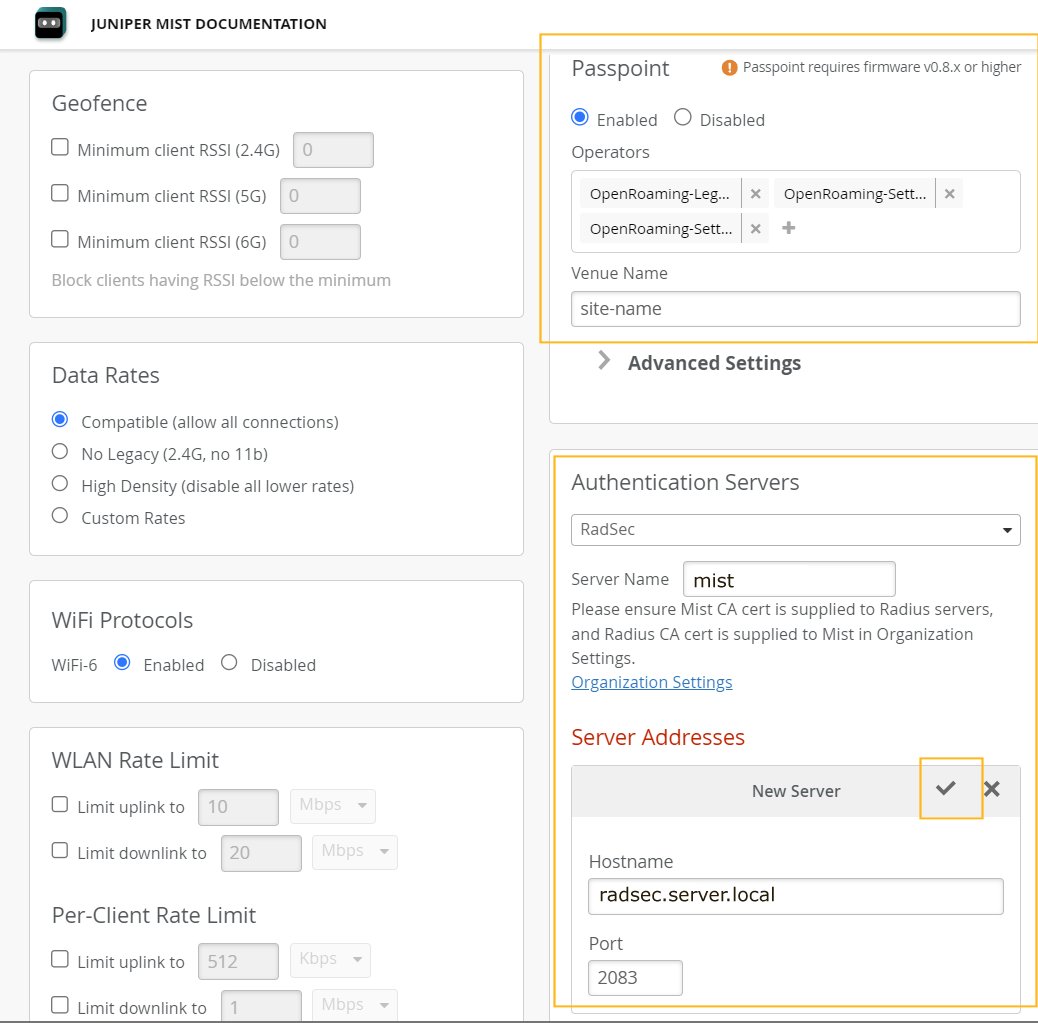Remove the first OpenRoaming-Sett... operator tag

click(950, 194)
